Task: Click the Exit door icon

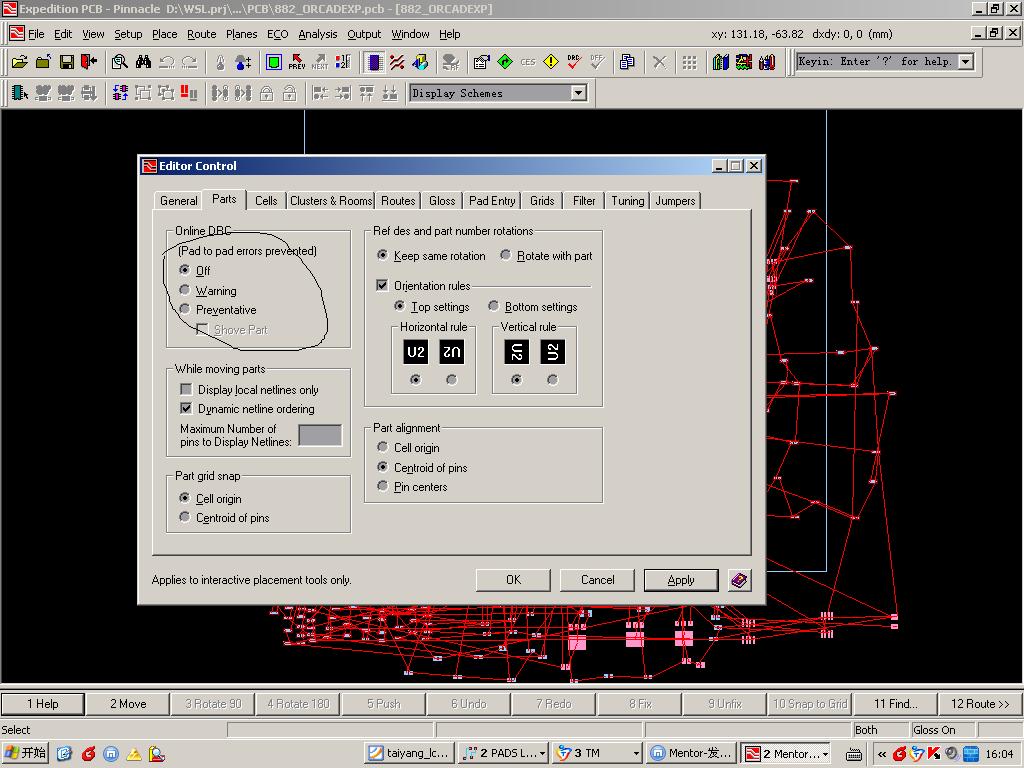Action: [89, 62]
